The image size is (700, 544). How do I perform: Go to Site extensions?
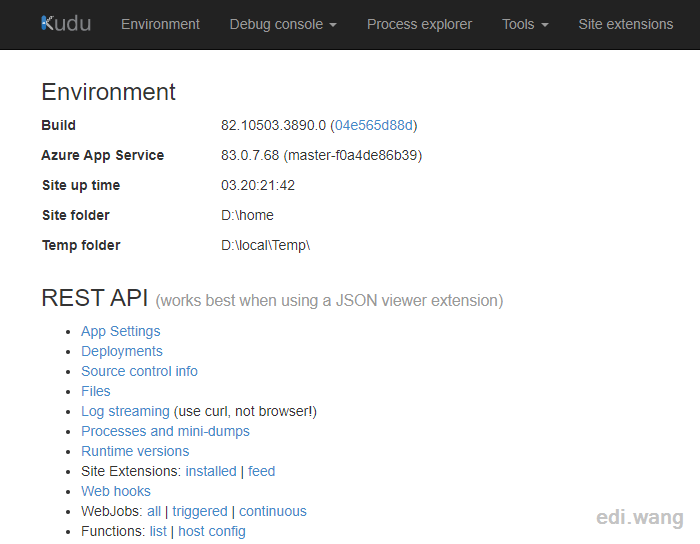point(626,24)
